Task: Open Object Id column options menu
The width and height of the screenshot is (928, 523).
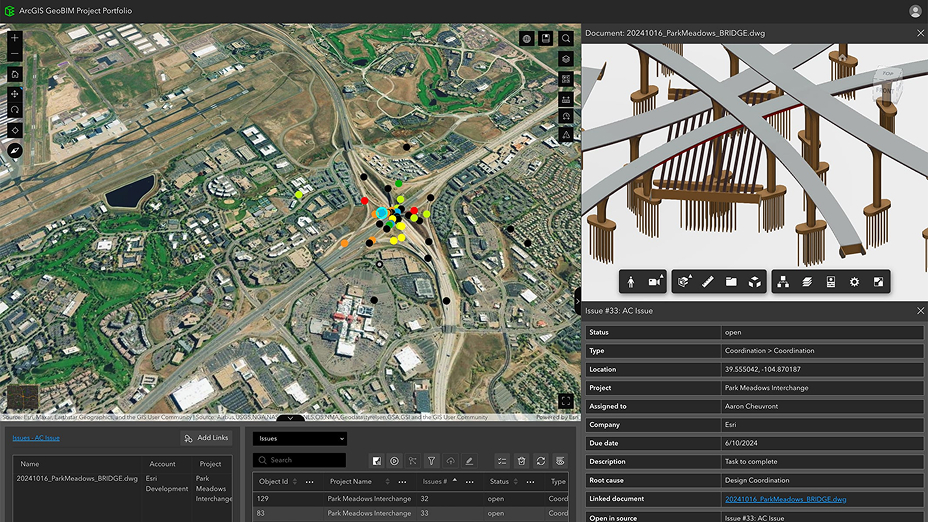Action: click(x=310, y=482)
